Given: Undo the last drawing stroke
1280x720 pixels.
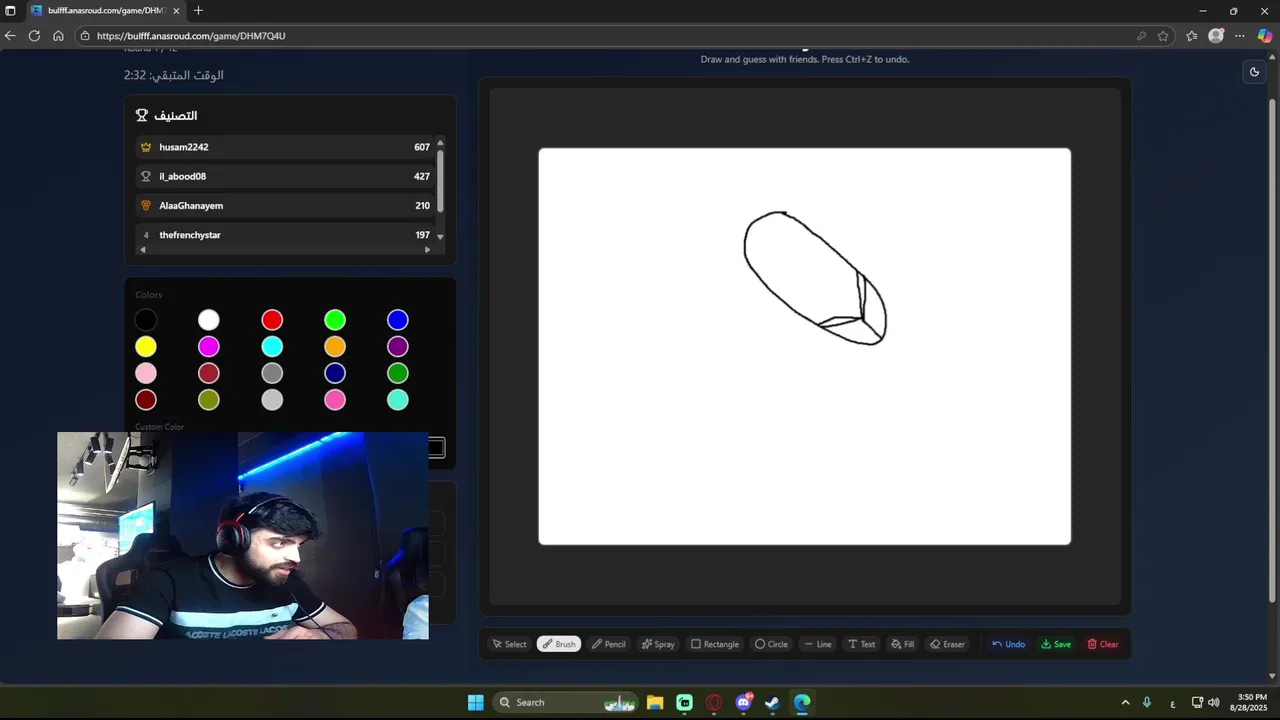Looking at the screenshot, I should [x=1008, y=644].
